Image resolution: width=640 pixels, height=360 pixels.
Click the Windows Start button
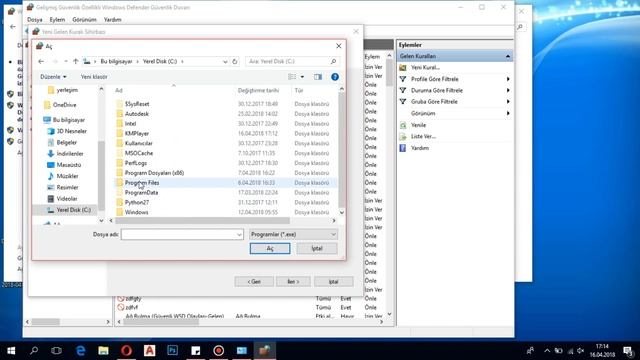coord(11,350)
